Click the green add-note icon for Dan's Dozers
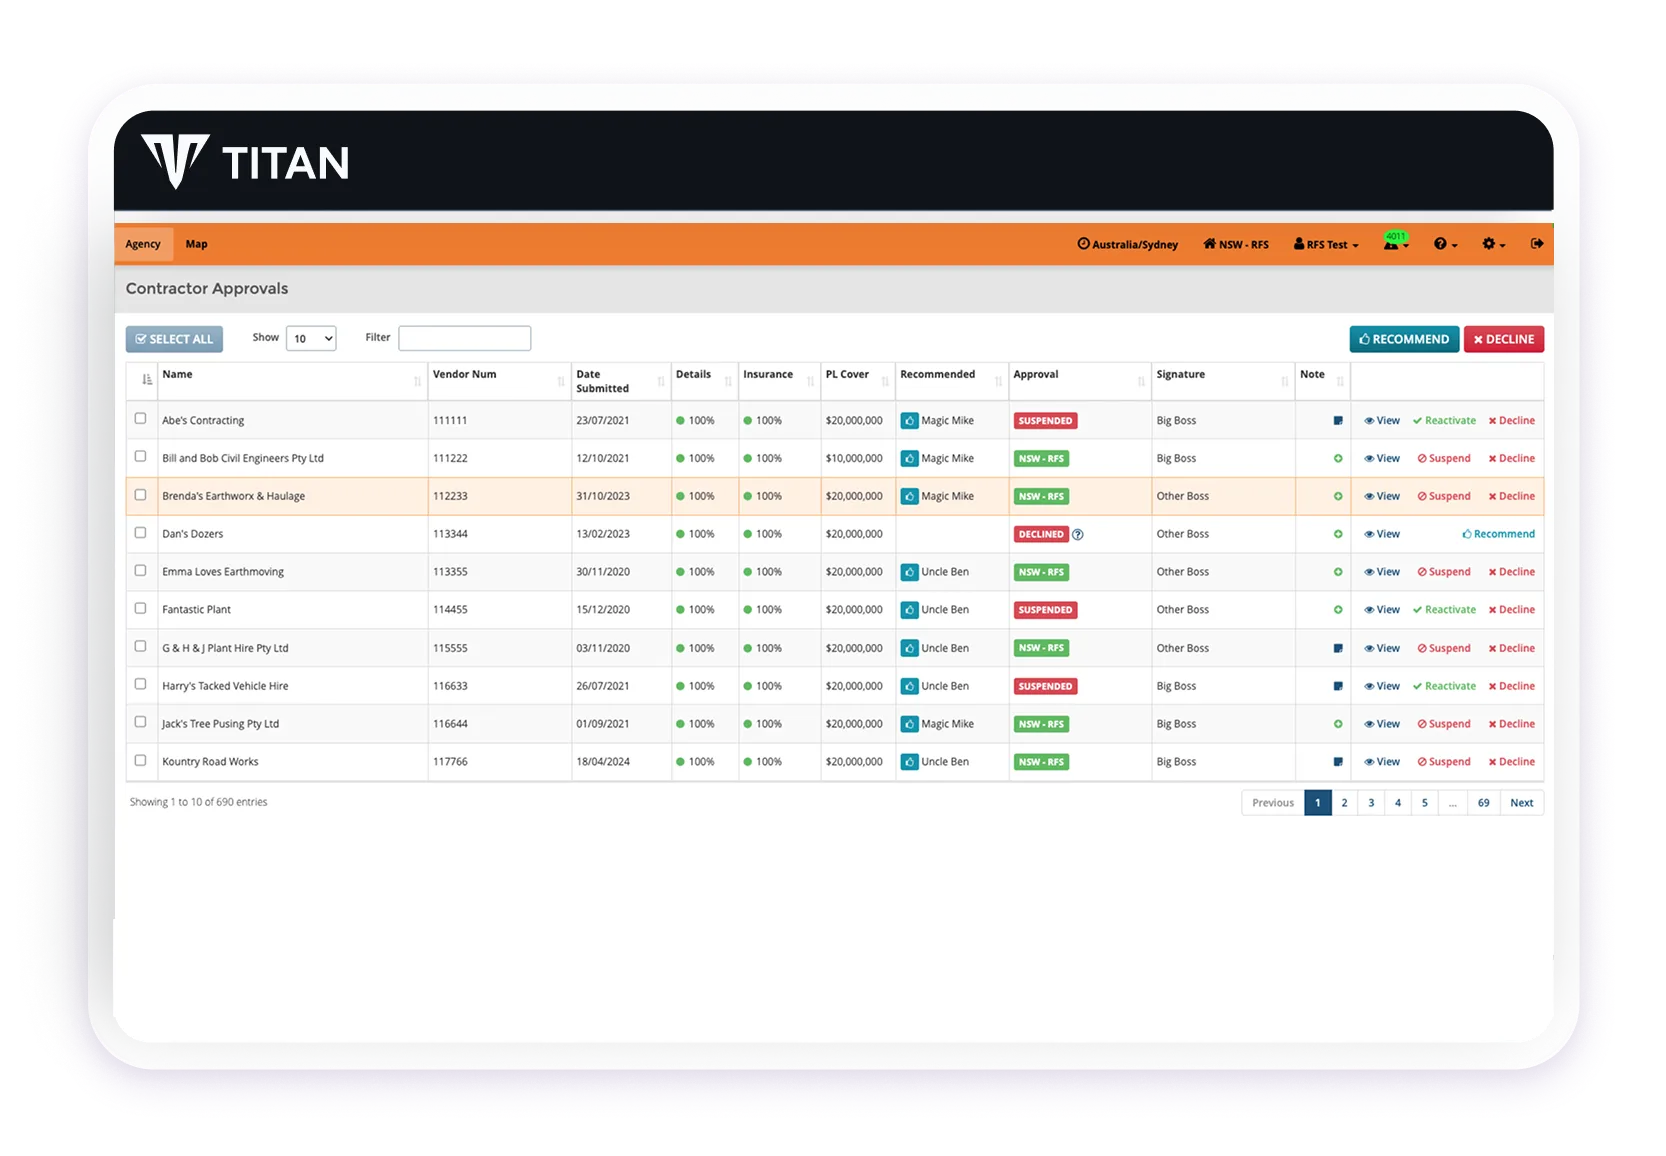This screenshot has width=1666, height=1156. (1336, 534)
